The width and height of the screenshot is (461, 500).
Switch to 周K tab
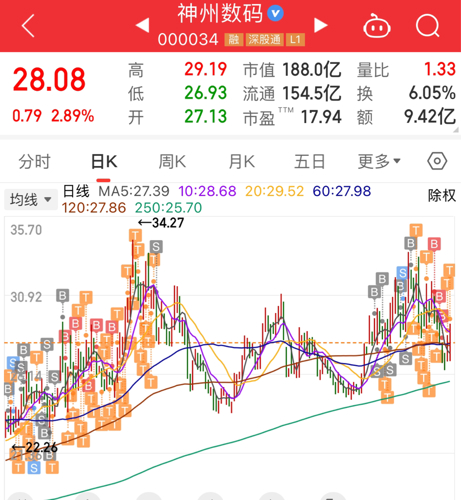point(172,162)
